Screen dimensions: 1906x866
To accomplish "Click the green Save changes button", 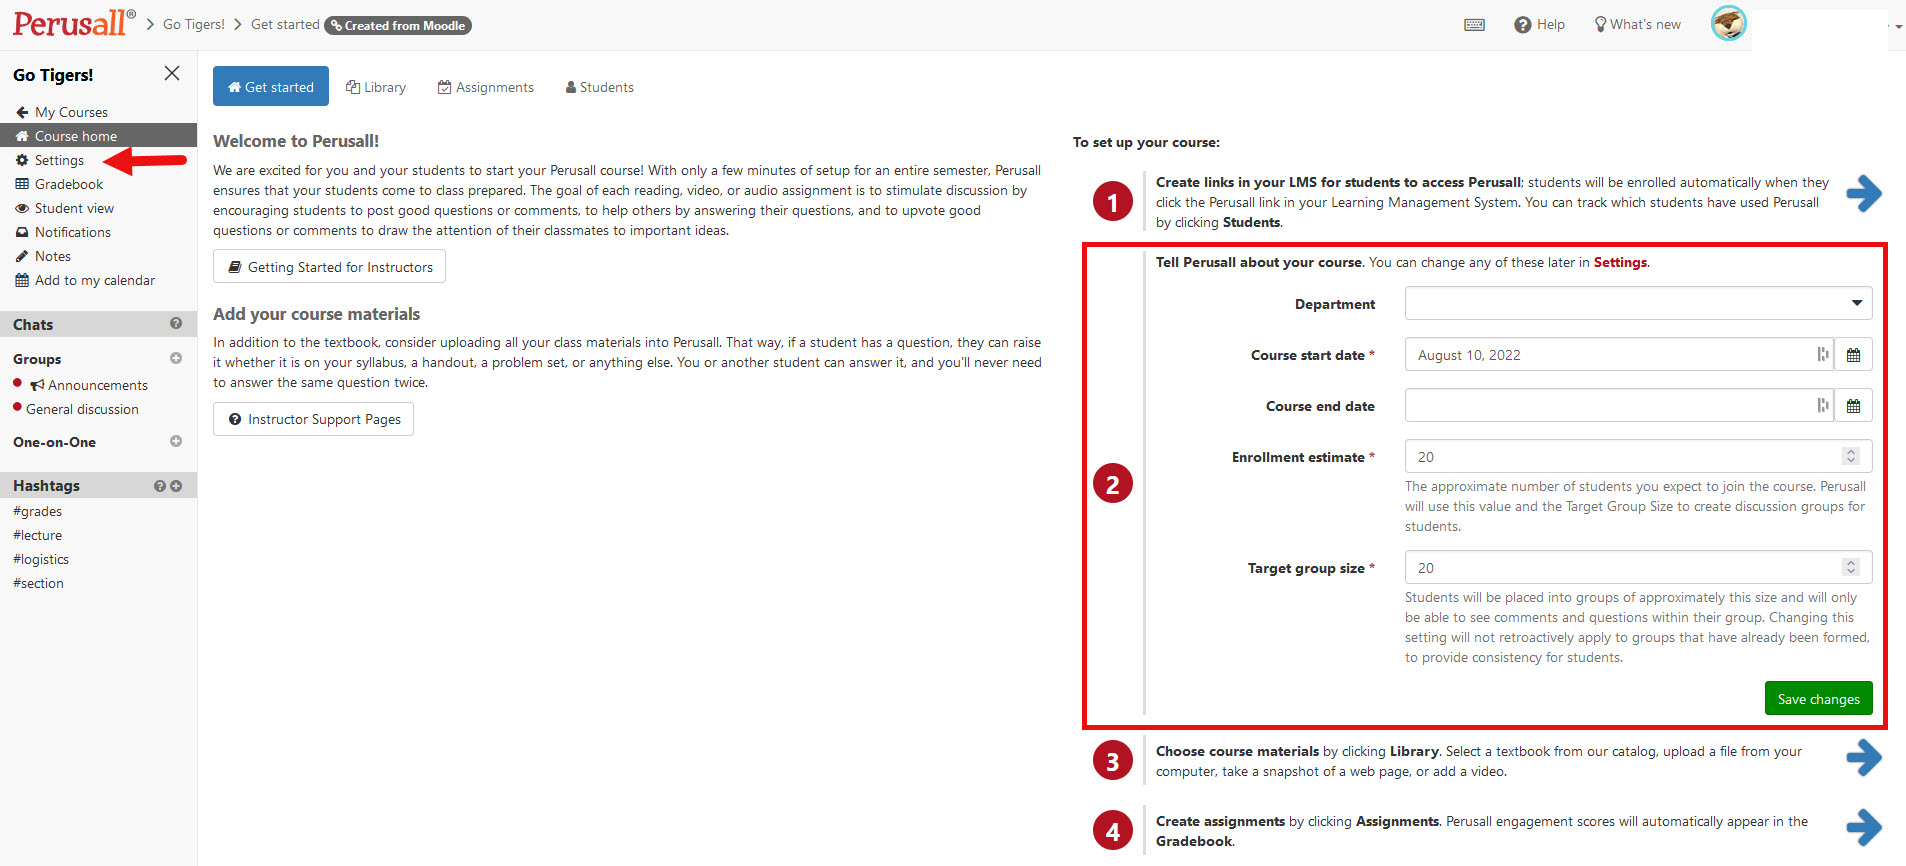I will point(1818,698).
